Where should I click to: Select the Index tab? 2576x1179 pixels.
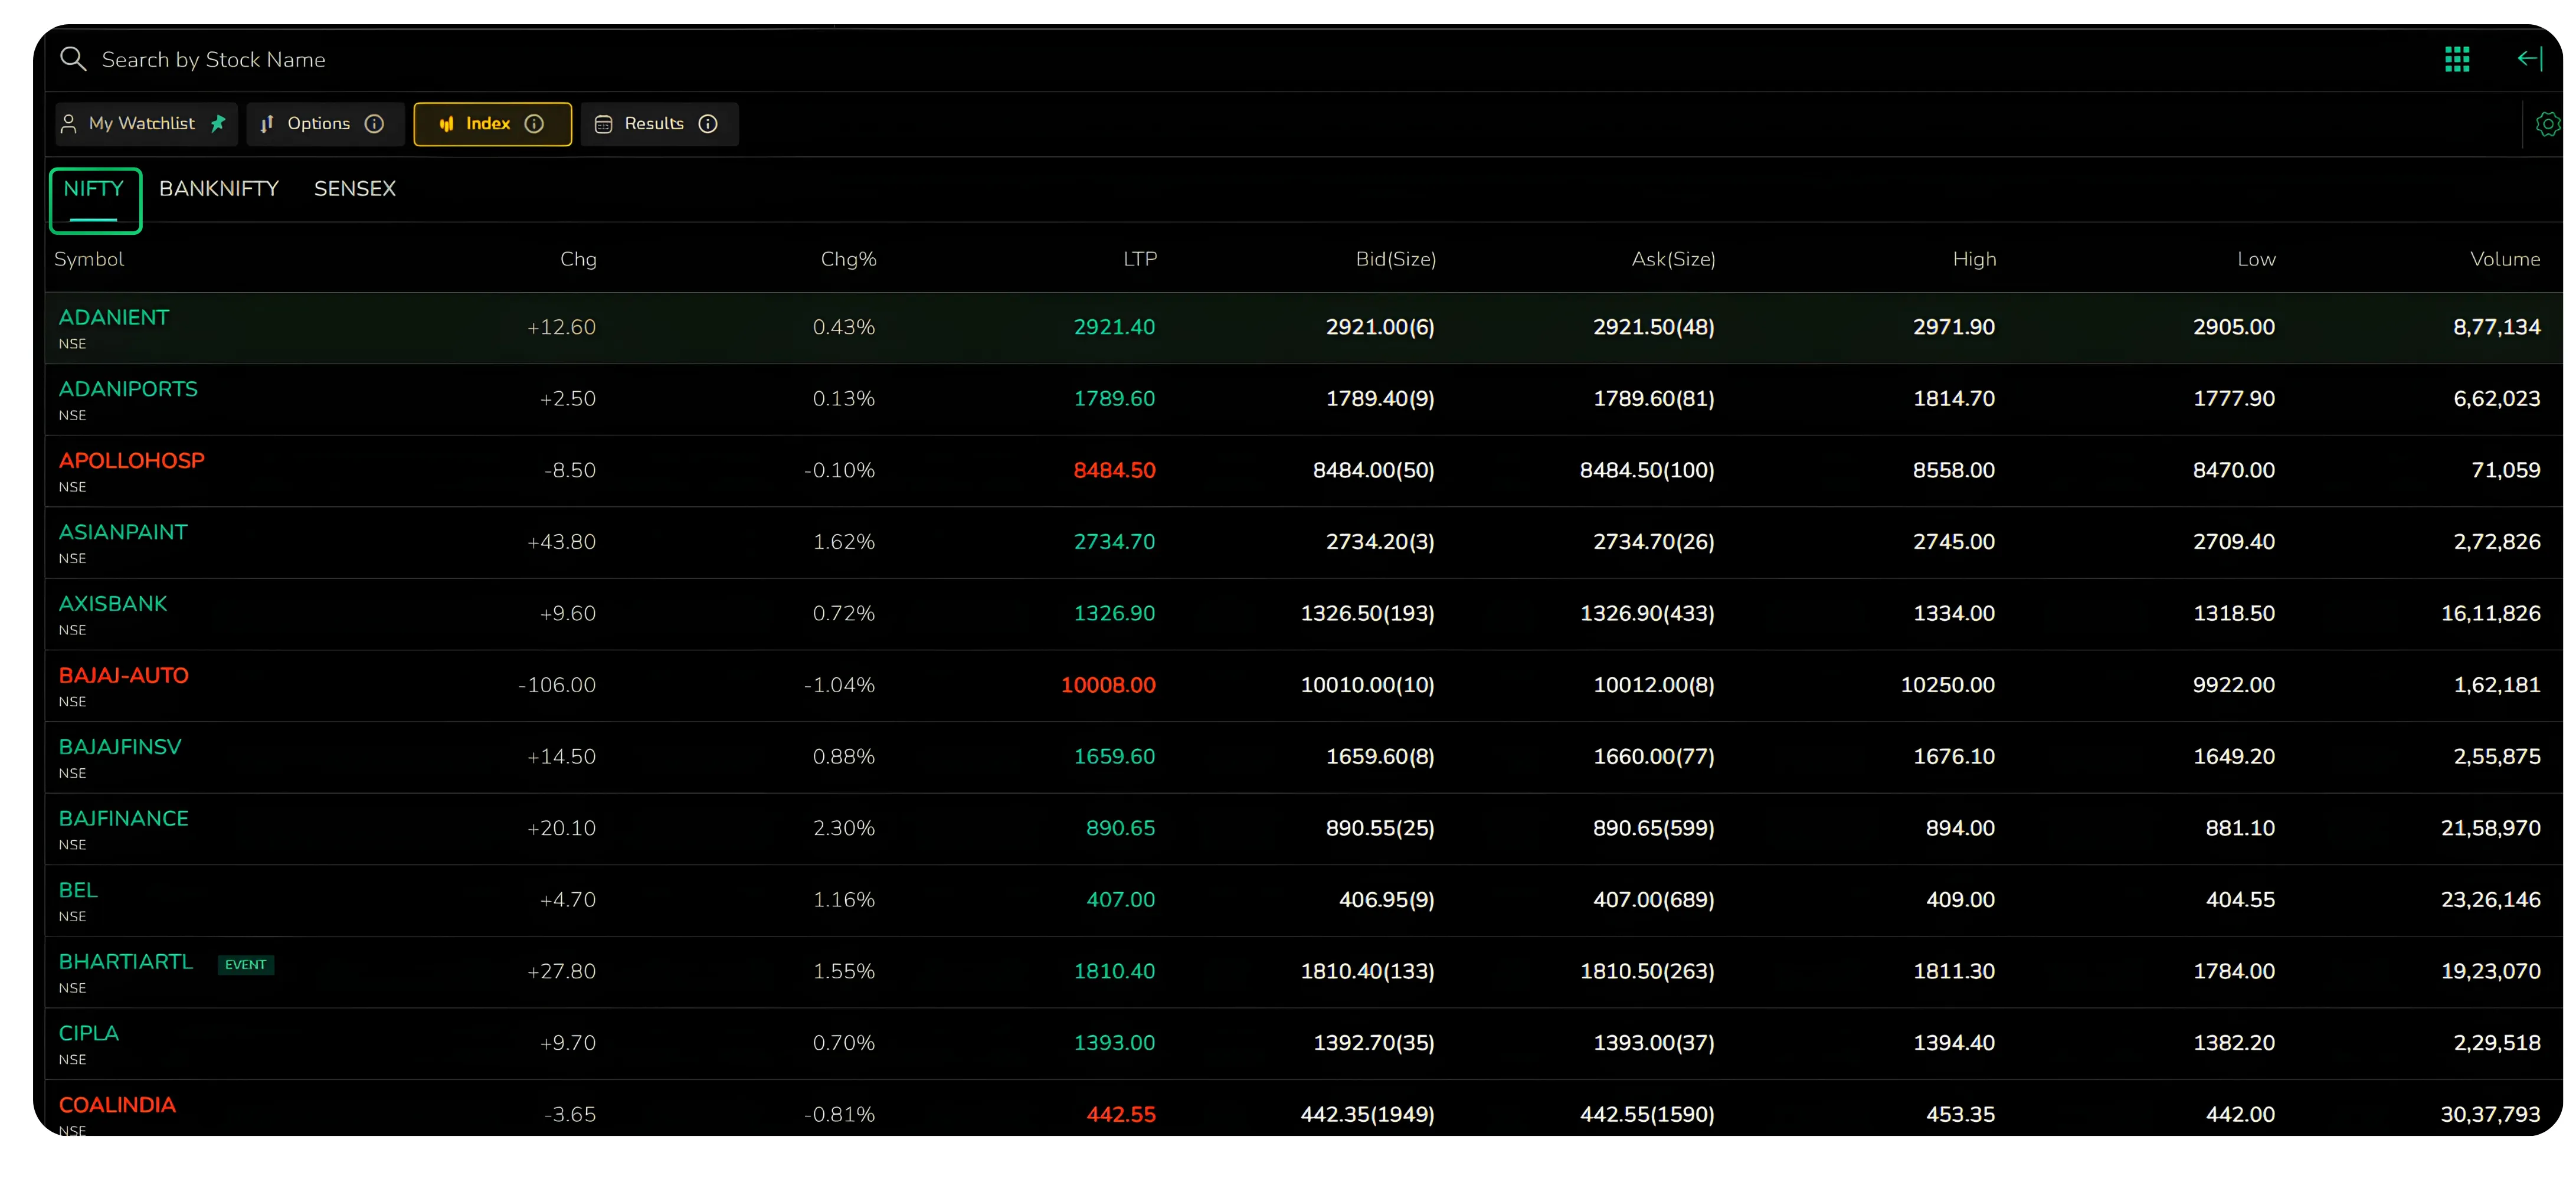click(x=492, y=124)
